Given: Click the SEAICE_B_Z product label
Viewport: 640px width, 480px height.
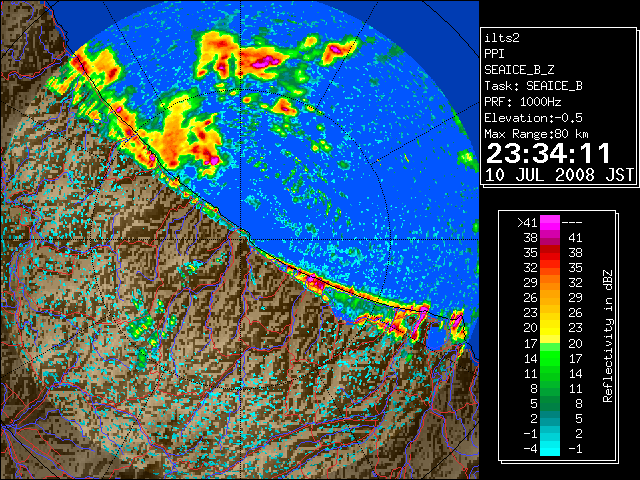Looking at the screenshot, I should point(519,70).
